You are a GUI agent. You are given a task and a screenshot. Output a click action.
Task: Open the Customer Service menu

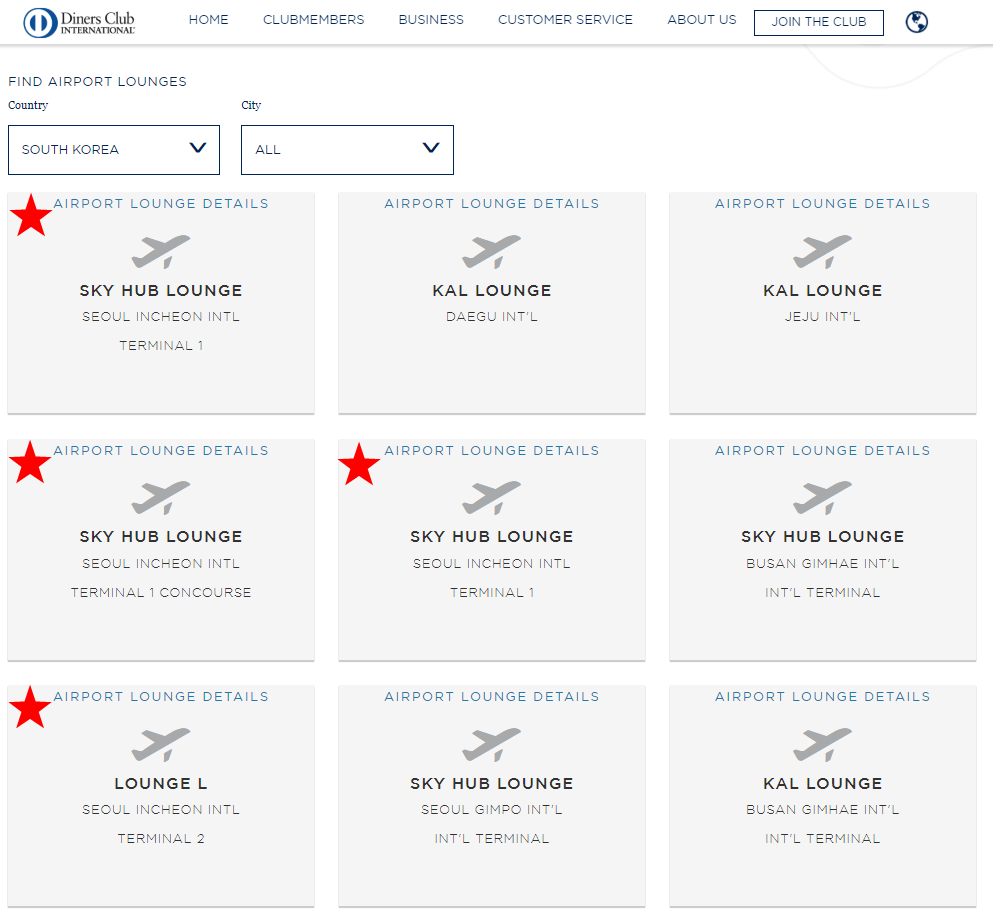click(x=566, y=20)
